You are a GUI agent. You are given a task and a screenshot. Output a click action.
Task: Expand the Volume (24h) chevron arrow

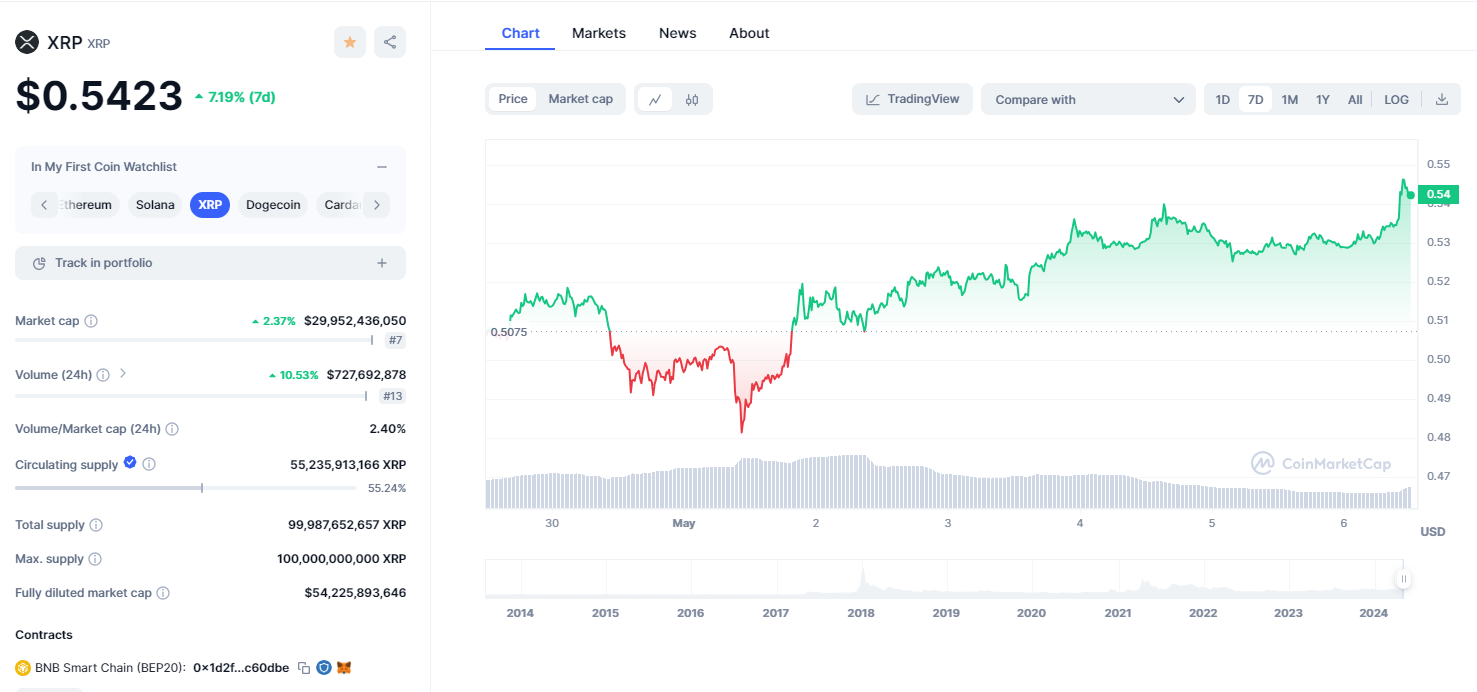123,373
